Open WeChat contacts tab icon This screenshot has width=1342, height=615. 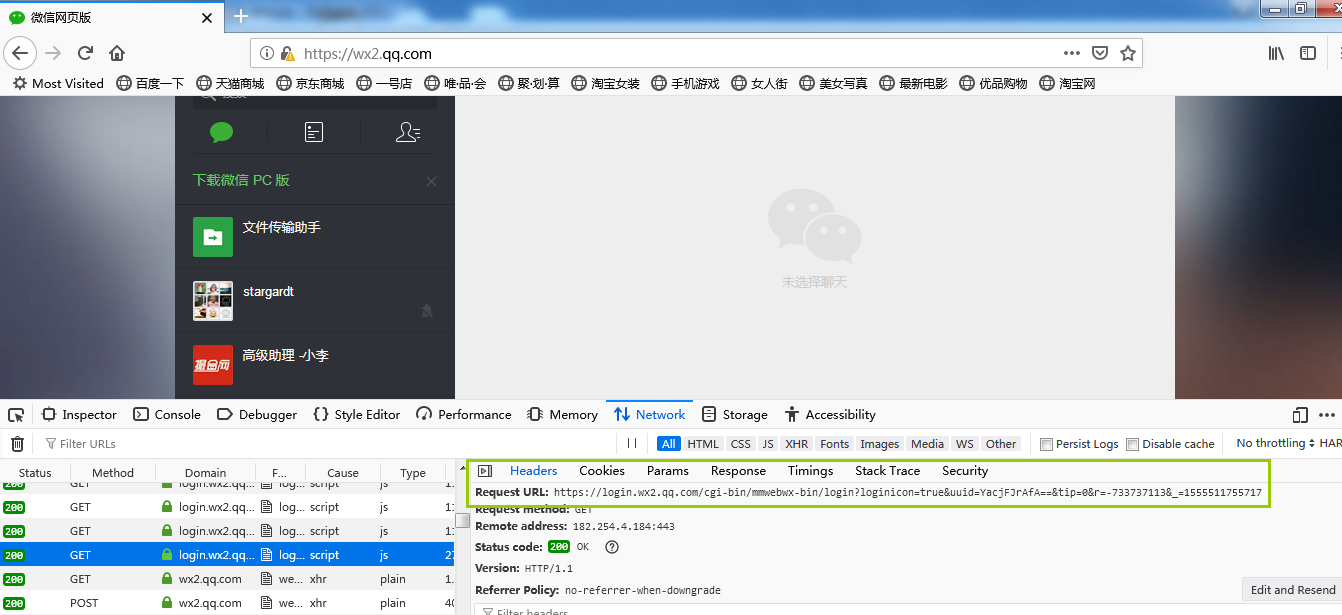tap(408, 132)
